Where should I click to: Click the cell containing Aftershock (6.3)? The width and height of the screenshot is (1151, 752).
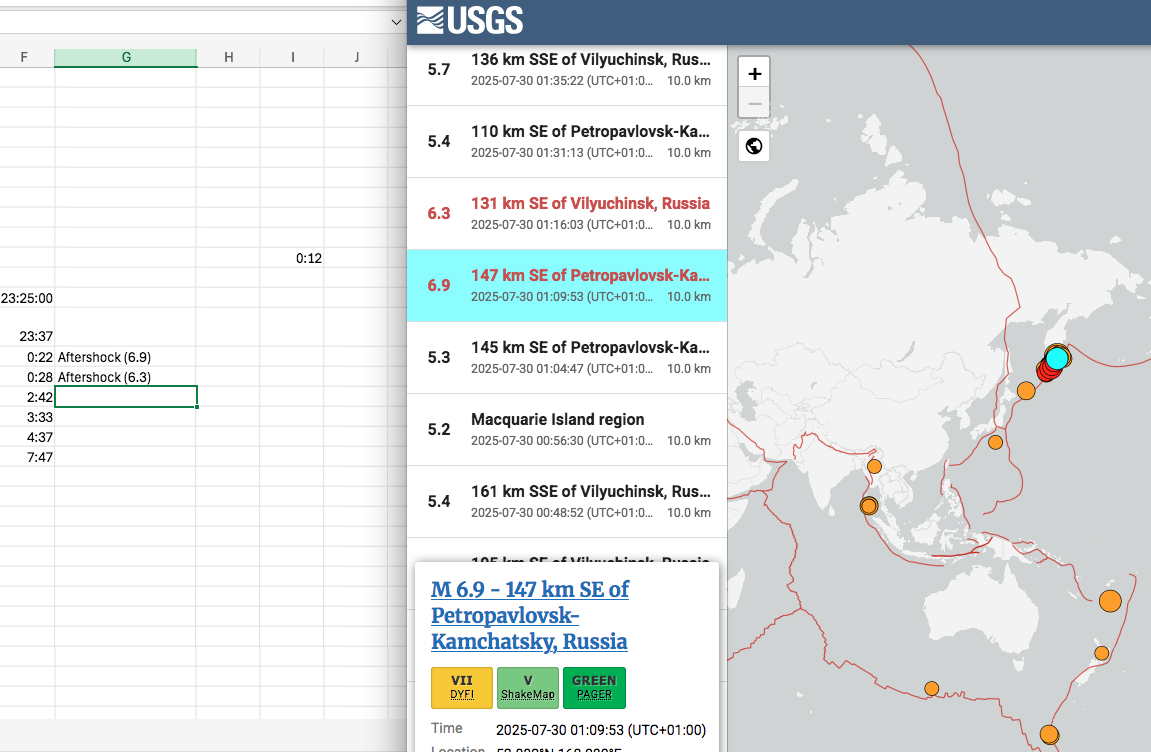pyautogui.click(x=125, y=377)
